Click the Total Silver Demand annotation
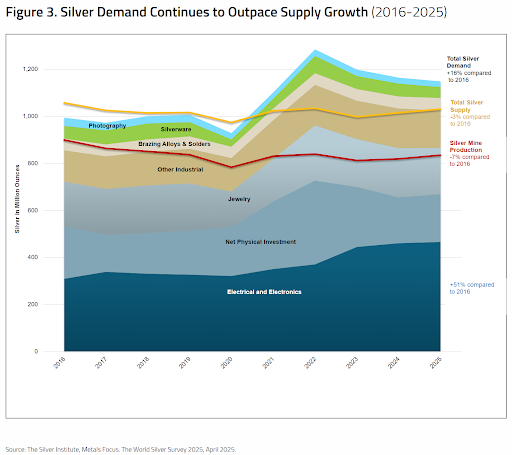The height and width of the screenshot is (455, 512). (x=469, y=69)
